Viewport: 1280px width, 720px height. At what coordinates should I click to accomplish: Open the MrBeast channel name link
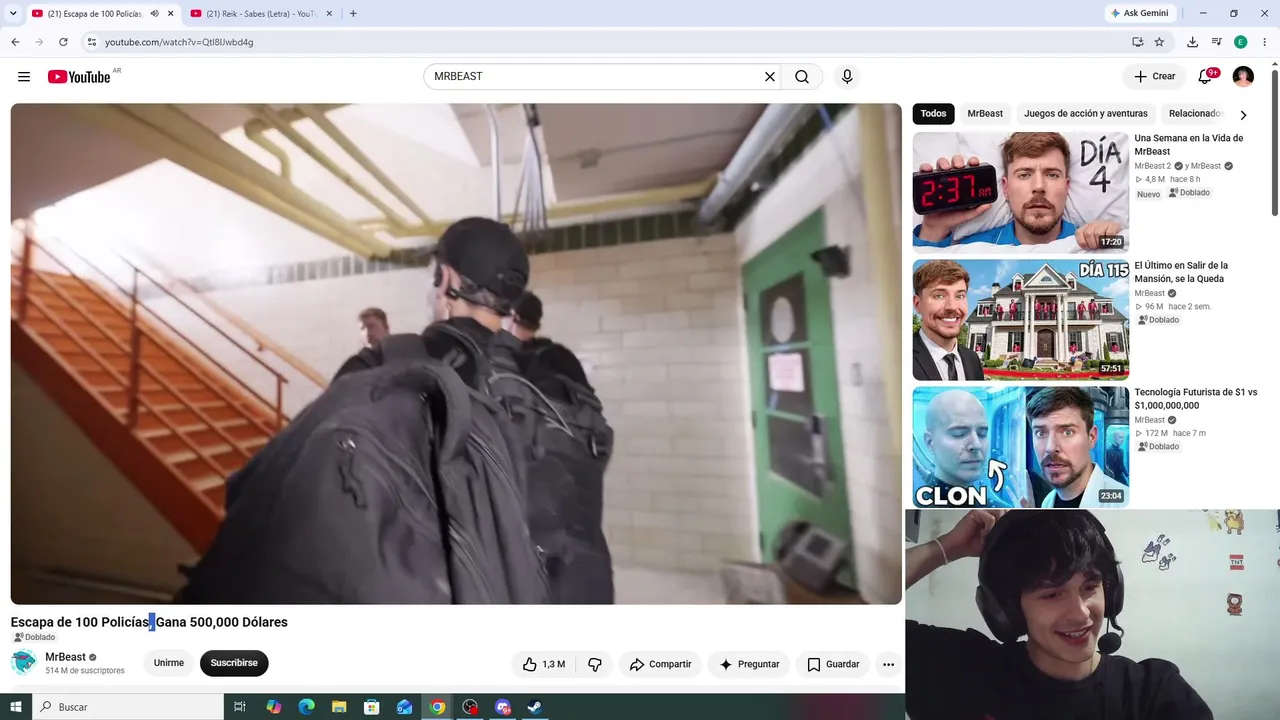pyautogui.click(x=65, y=657)
